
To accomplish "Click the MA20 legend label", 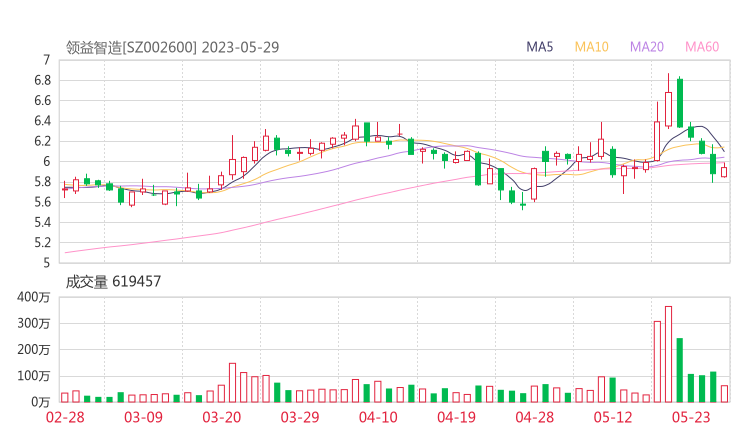I will click(x=647, y=47).
